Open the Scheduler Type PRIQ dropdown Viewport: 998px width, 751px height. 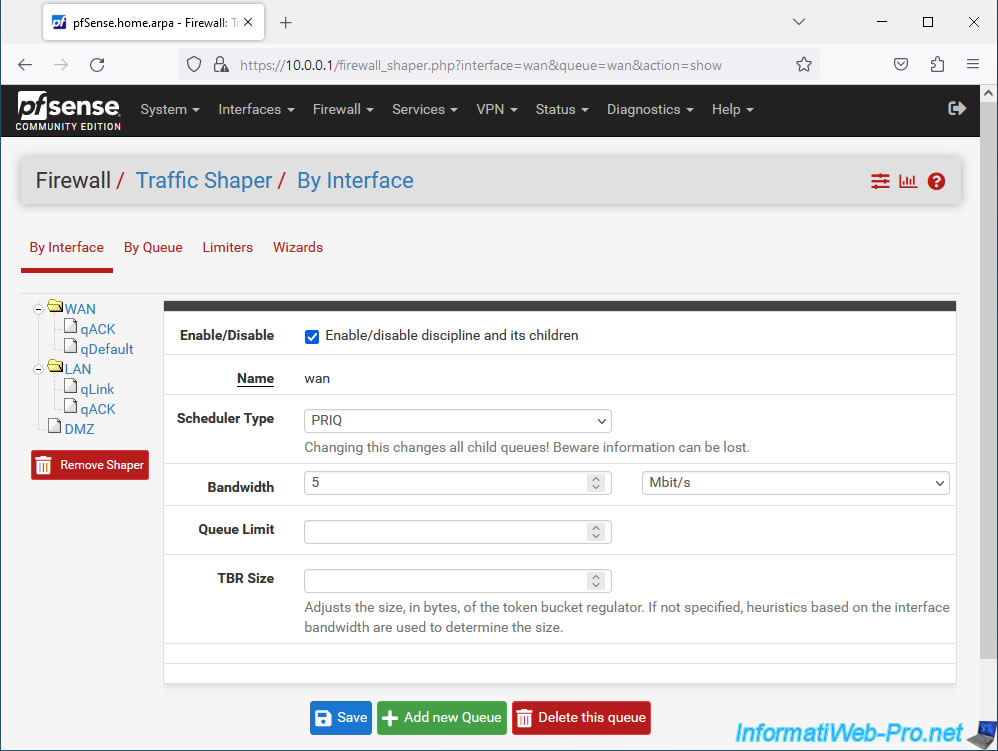458,421
